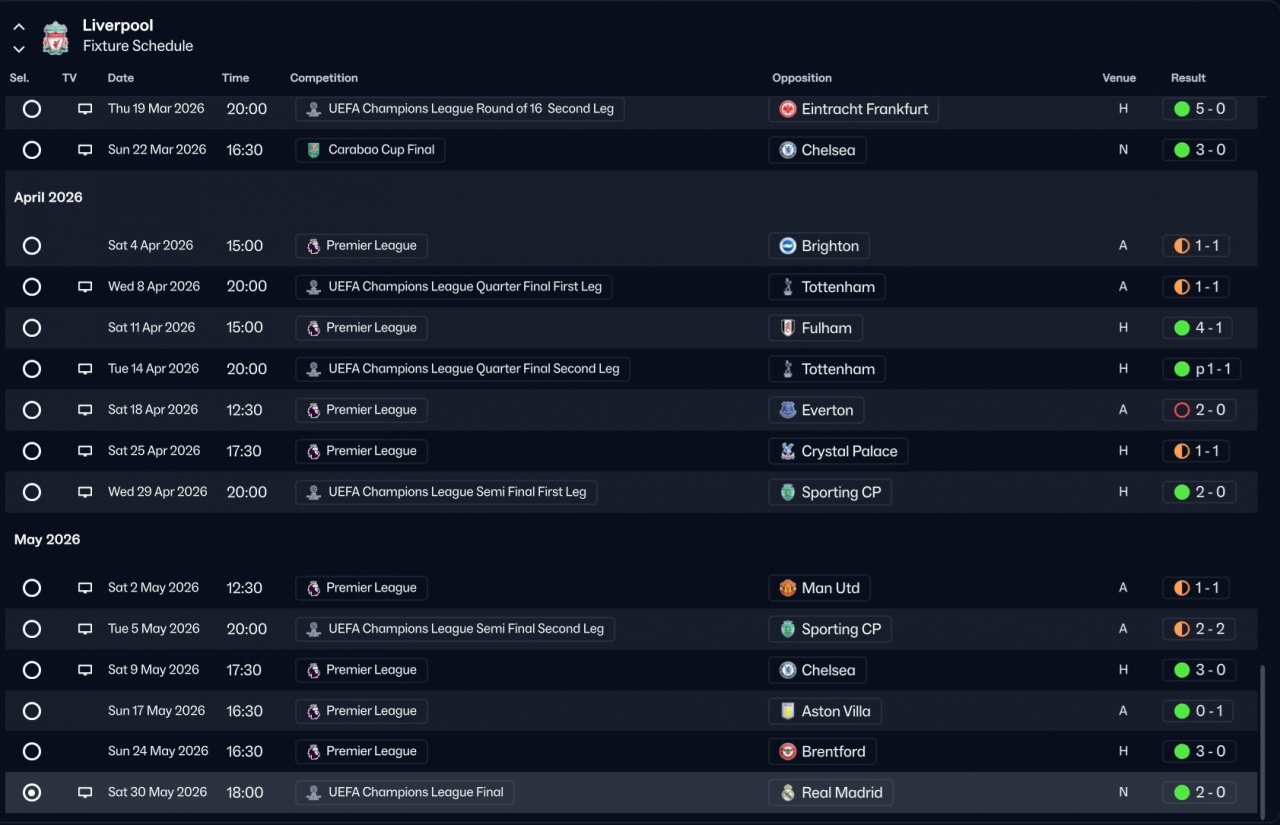Click the Real Madrid crest icon
The height and width of the screenshot is (825, 1280).
[788, 793]
